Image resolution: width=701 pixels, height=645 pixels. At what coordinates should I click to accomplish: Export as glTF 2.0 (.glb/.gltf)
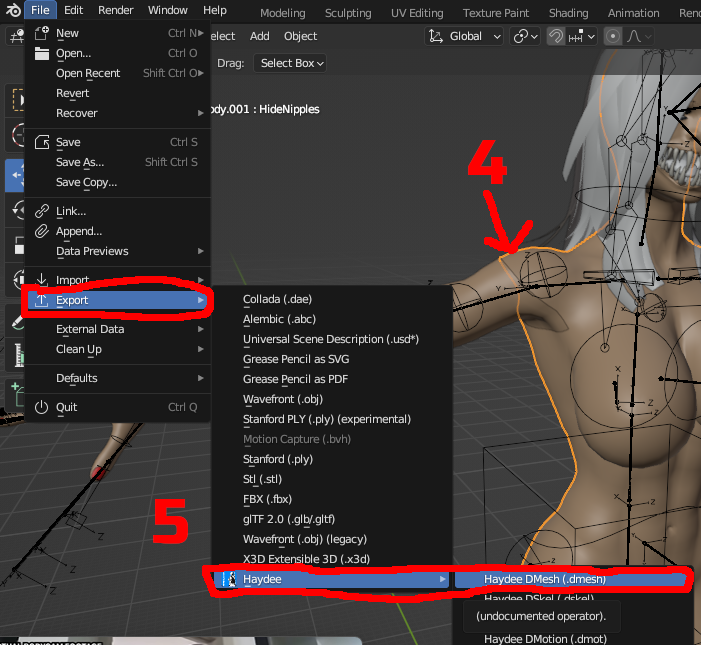pyautogui.click(x=332, y=519)
